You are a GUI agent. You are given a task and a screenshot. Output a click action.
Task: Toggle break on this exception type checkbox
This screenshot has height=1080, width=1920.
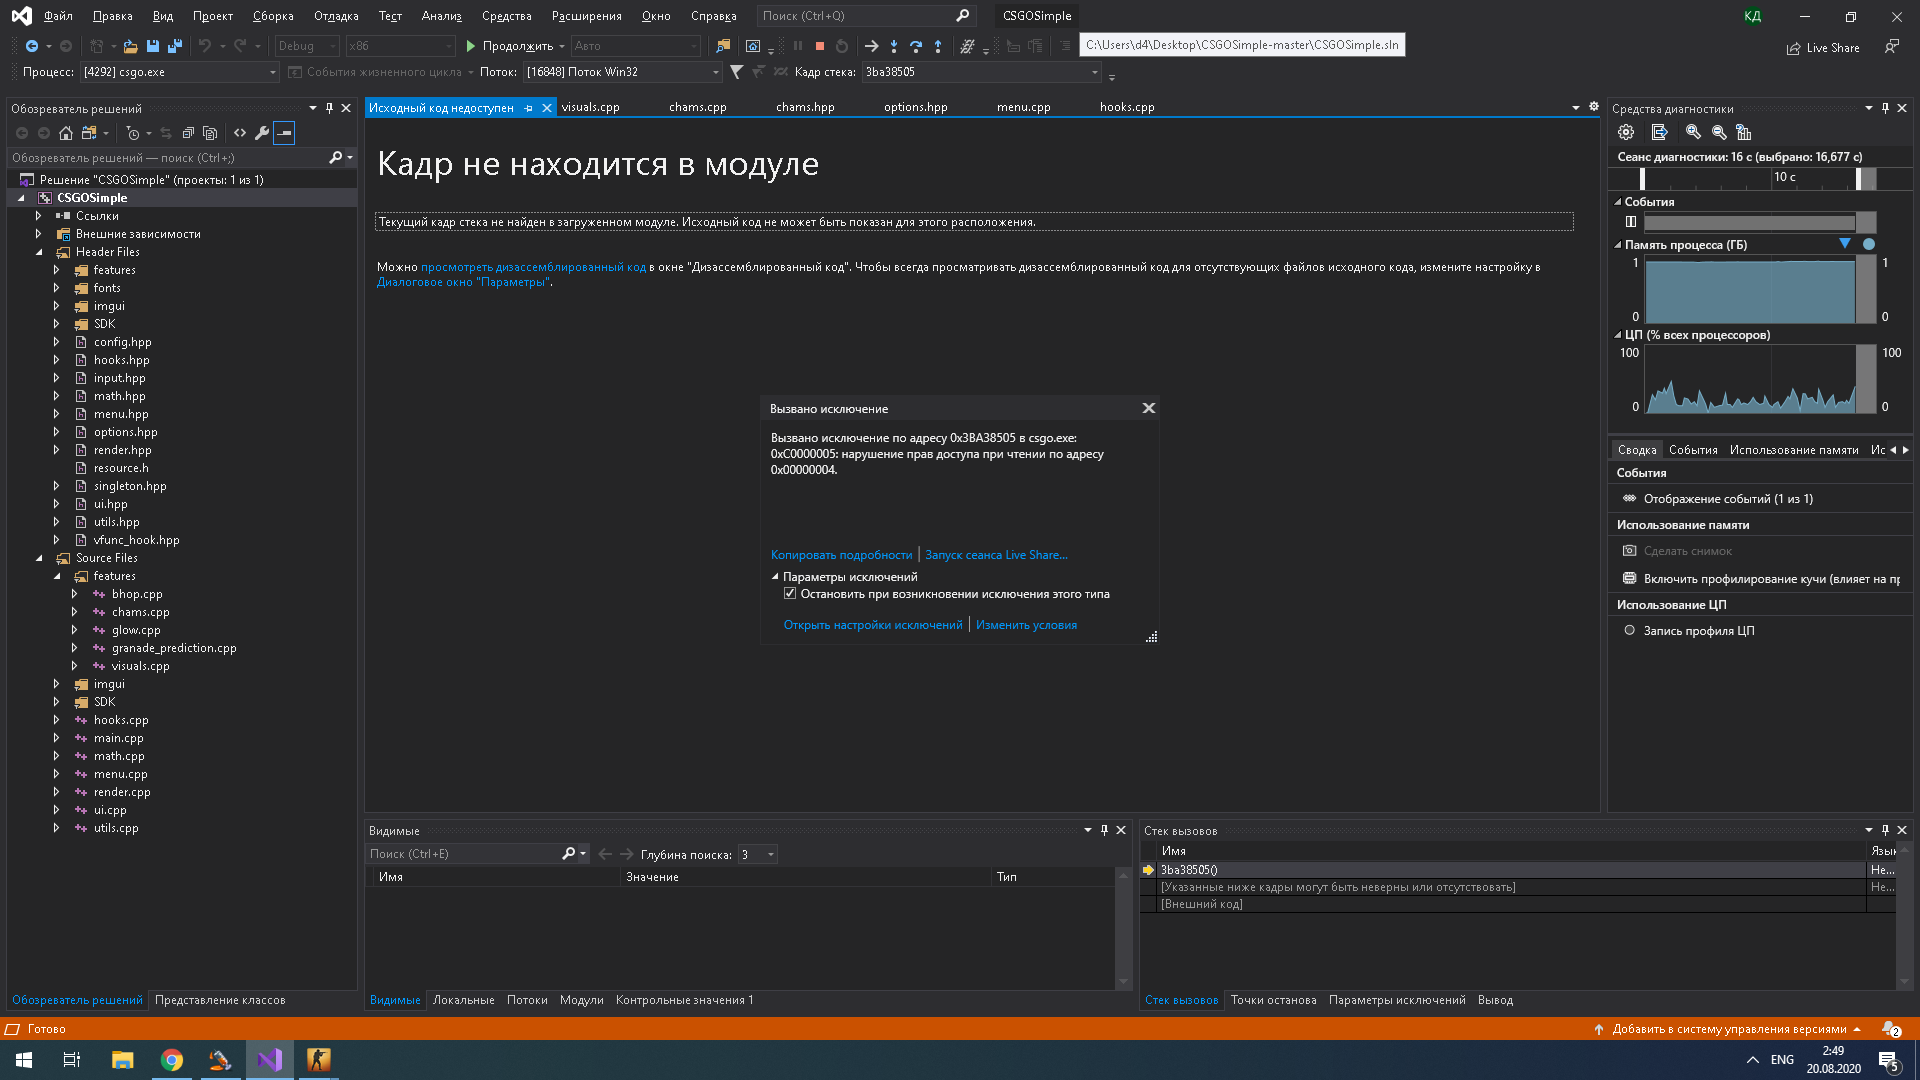pyautogui.click(x=790, y=594)
